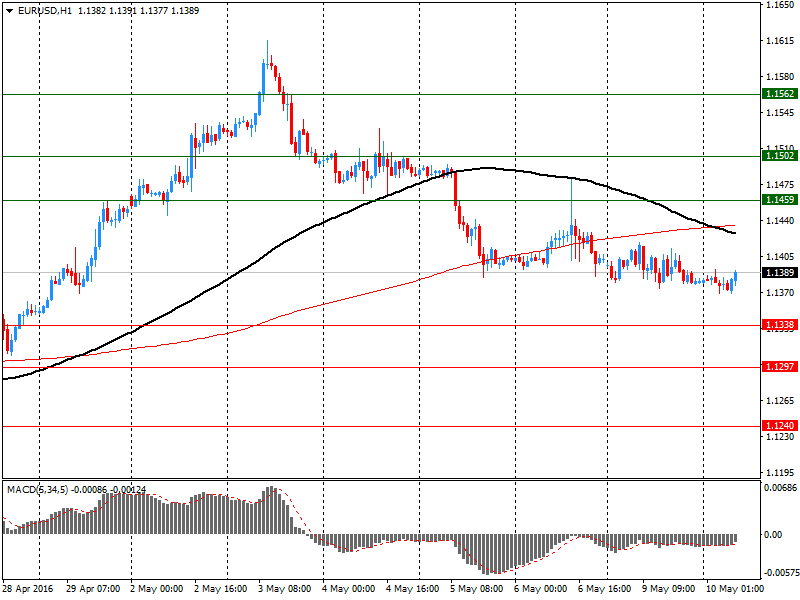The height and width of the screenshot is (600, 800).
Task: Select the 1.1650 price axis value
Action: click(780, 5)
